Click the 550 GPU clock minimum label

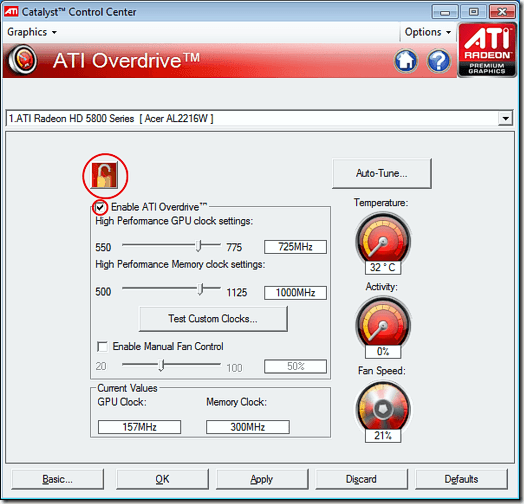tap(103, 247)
